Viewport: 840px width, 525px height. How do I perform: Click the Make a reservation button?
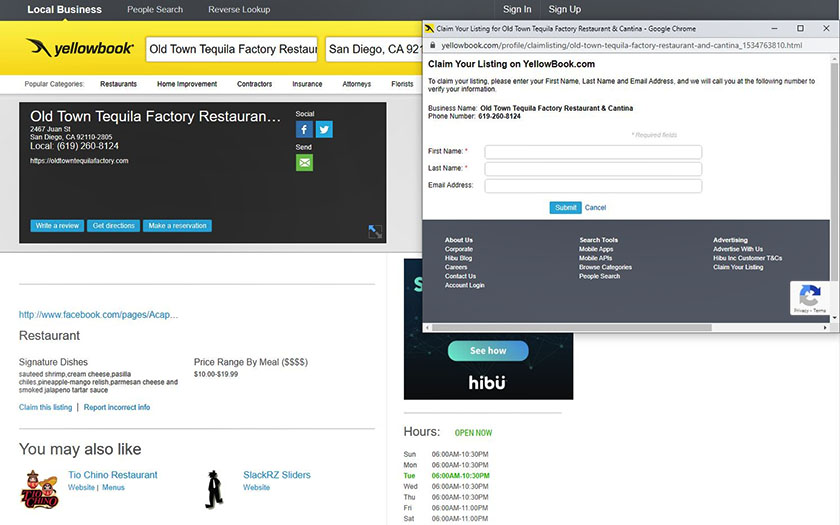pyautogui.click(x=177, y=226)
